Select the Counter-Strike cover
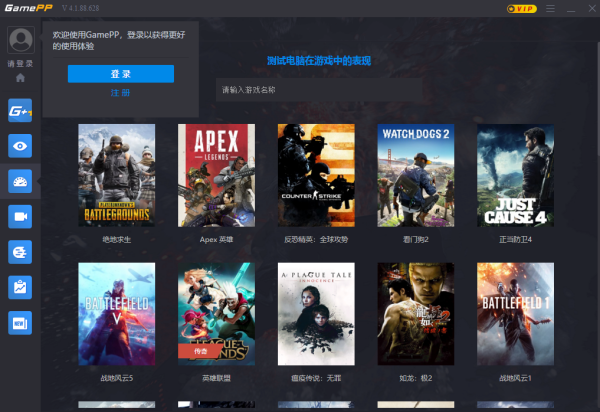 316,175
